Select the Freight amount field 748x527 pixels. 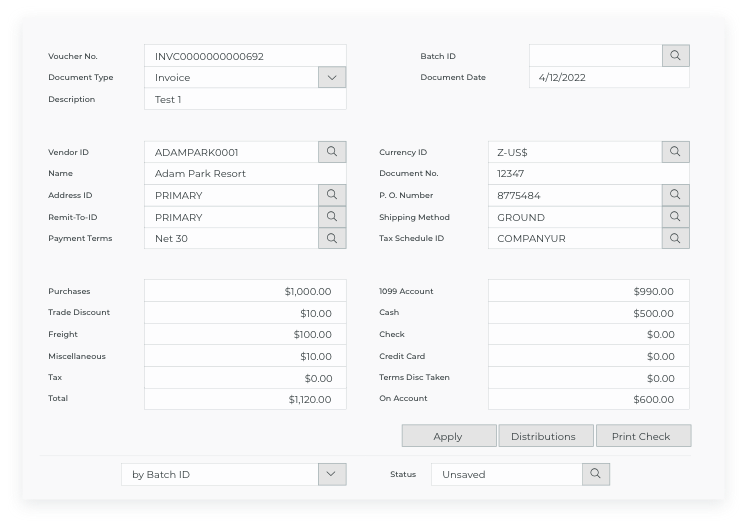[x=245, y=334]
